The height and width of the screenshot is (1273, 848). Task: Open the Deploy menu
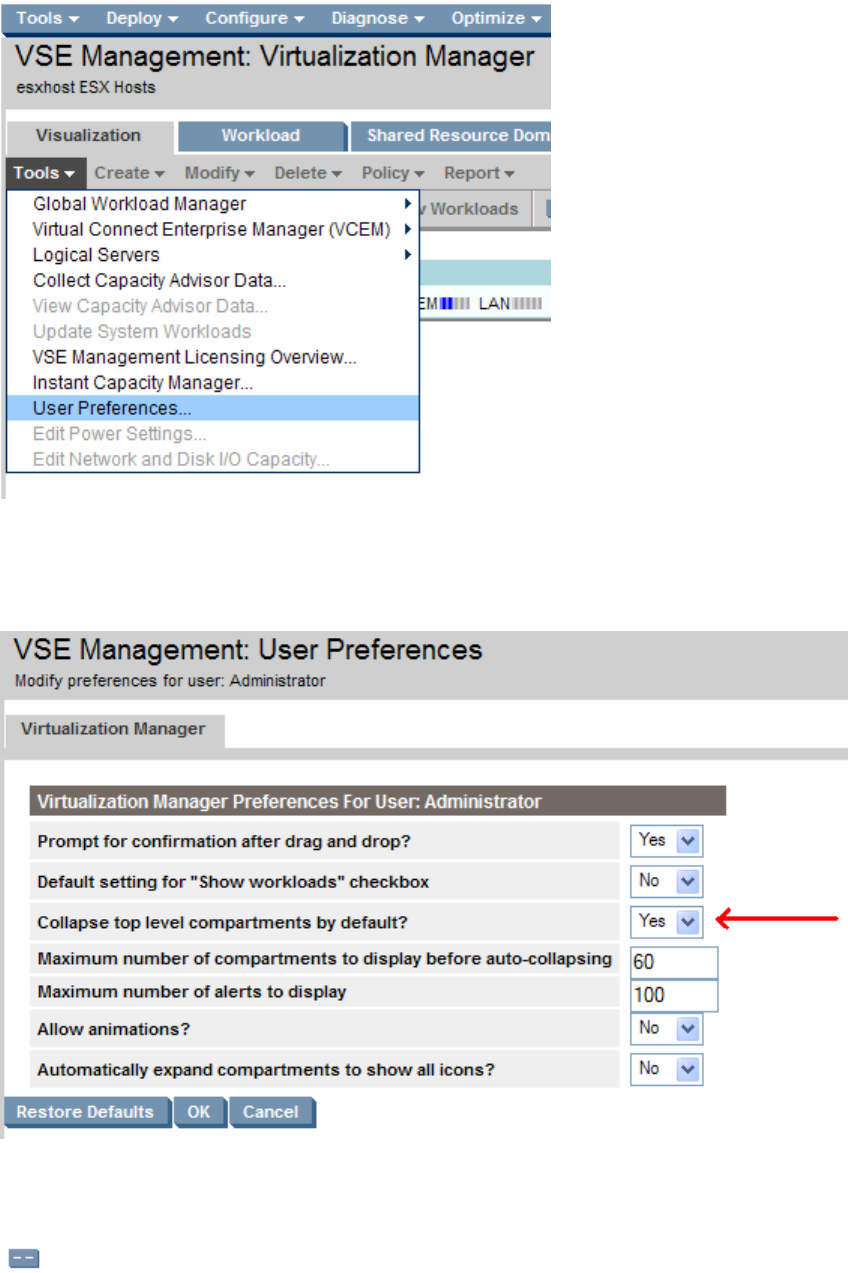(142, 18)
